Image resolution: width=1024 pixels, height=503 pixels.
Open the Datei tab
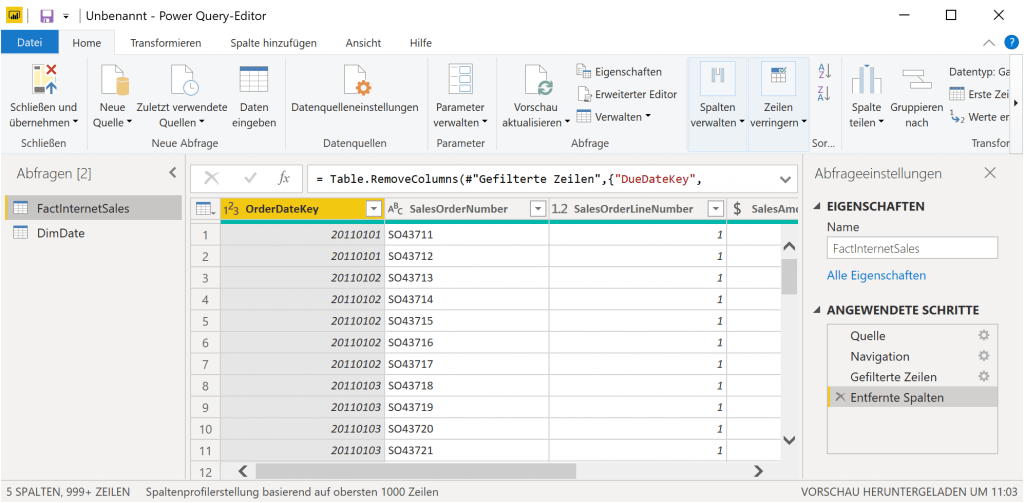pyautogui.click(x=29, y=42)
